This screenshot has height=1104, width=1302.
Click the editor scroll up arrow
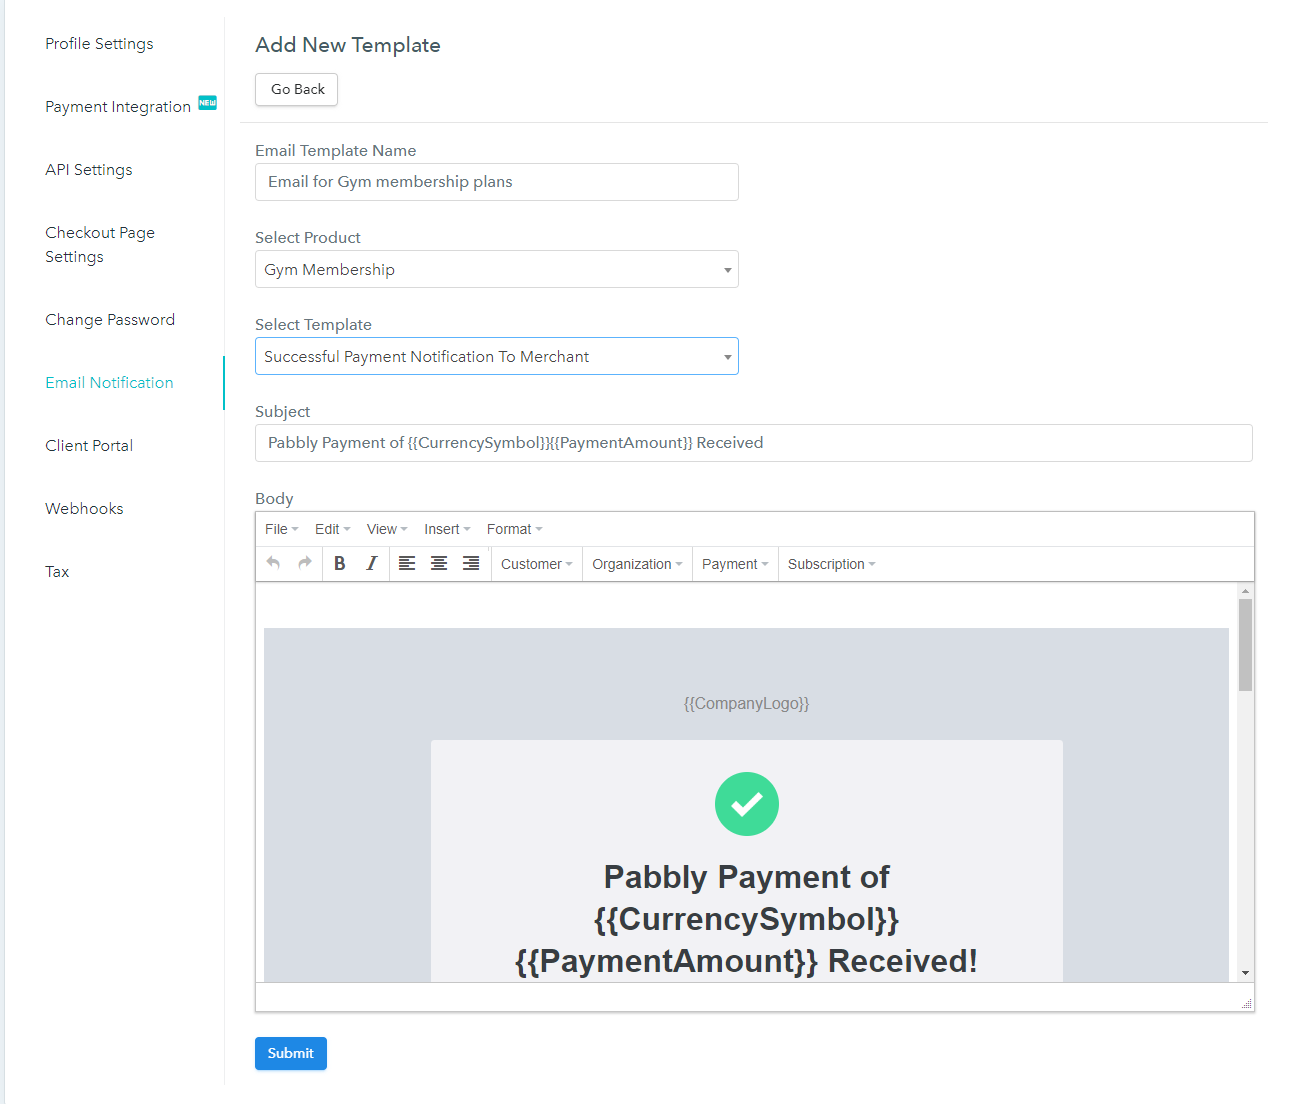pyautogui.click(x=1245, y=591)
